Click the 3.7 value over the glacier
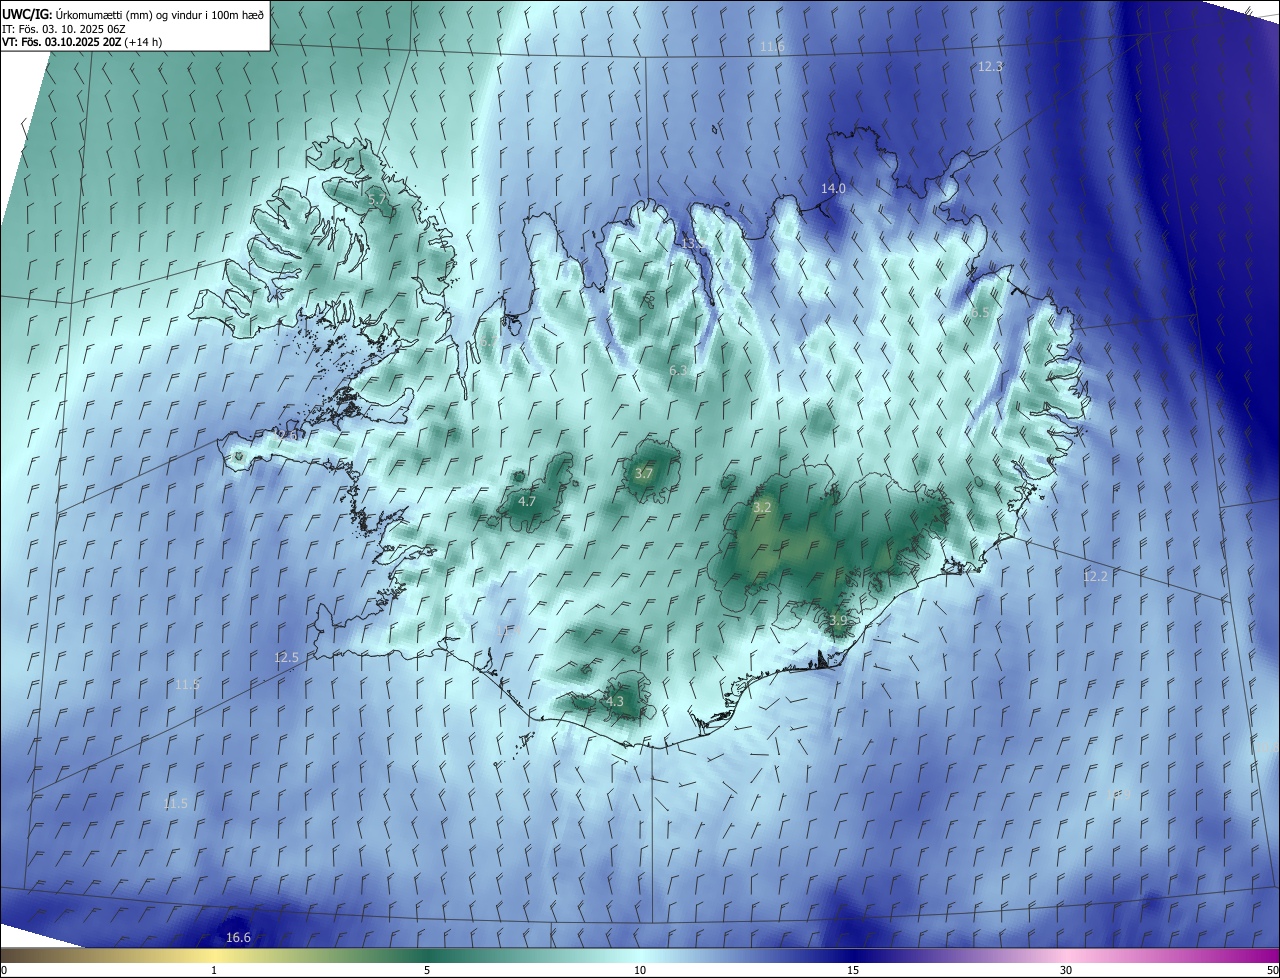Viewport: 1280px width, 978px height. 644,473
